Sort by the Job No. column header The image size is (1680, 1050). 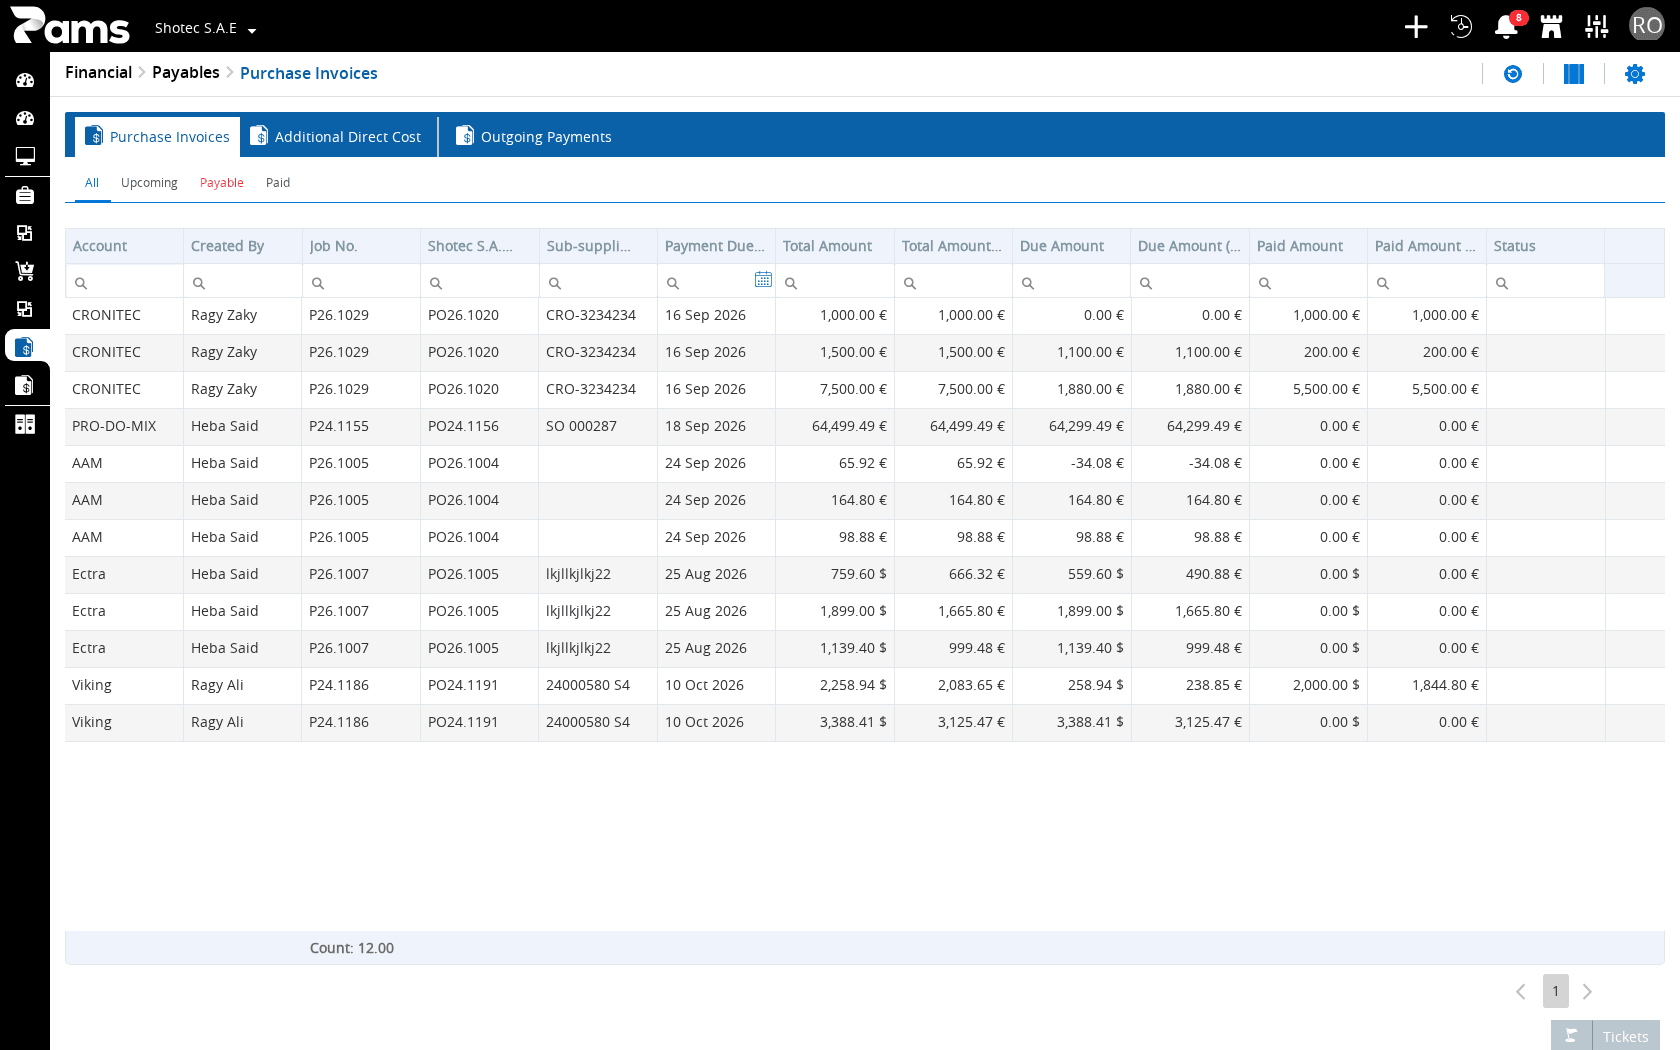[x=361, y=246]
